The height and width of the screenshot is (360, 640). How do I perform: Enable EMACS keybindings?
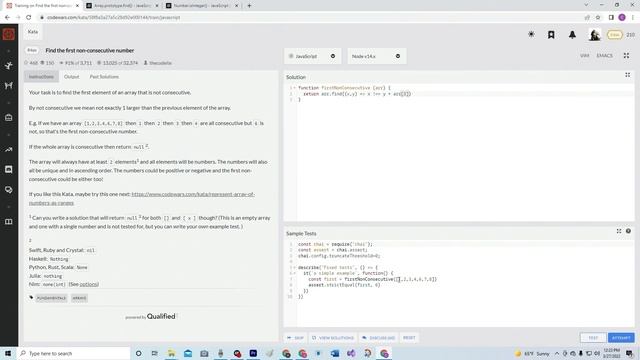tap(604, 56)
